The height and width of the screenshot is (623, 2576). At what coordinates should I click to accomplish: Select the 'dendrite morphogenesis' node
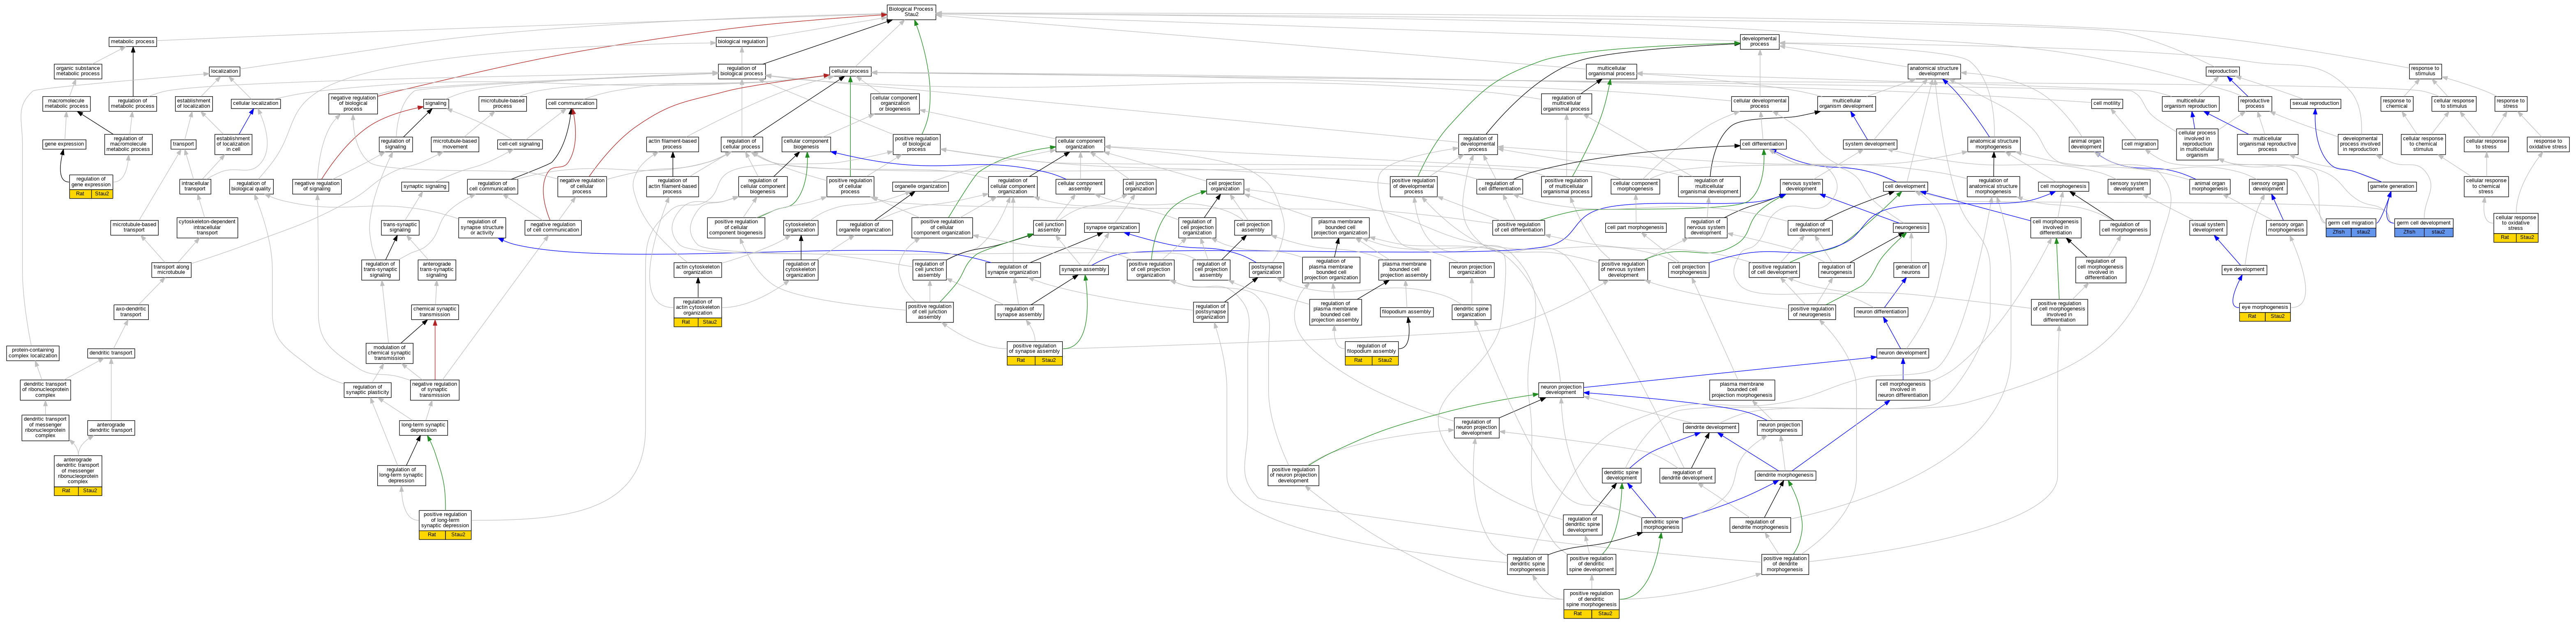(x=1785, y=475)
